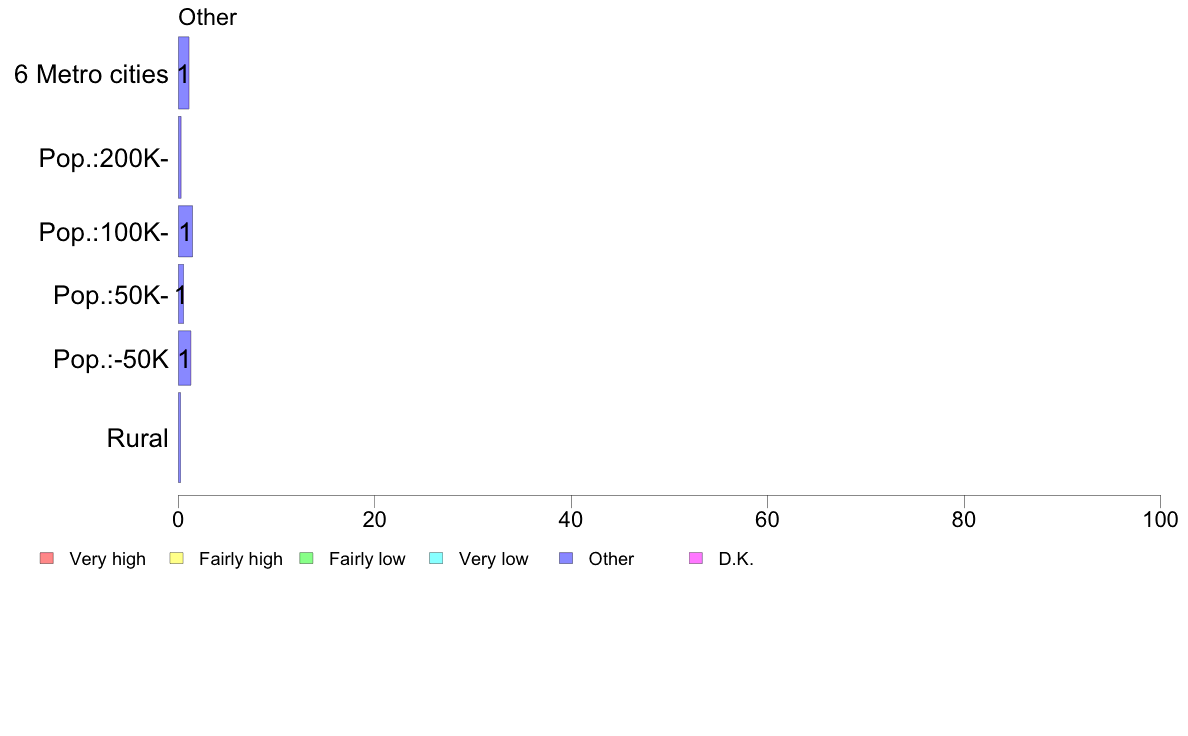The image size is (1188, 736).
Task: Click the Fairly low green legend swatch
Action: tap(307, 559)
